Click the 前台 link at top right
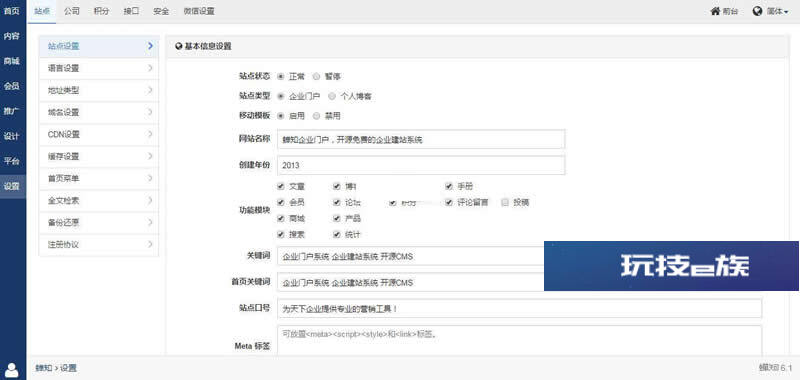 [730, 11]
